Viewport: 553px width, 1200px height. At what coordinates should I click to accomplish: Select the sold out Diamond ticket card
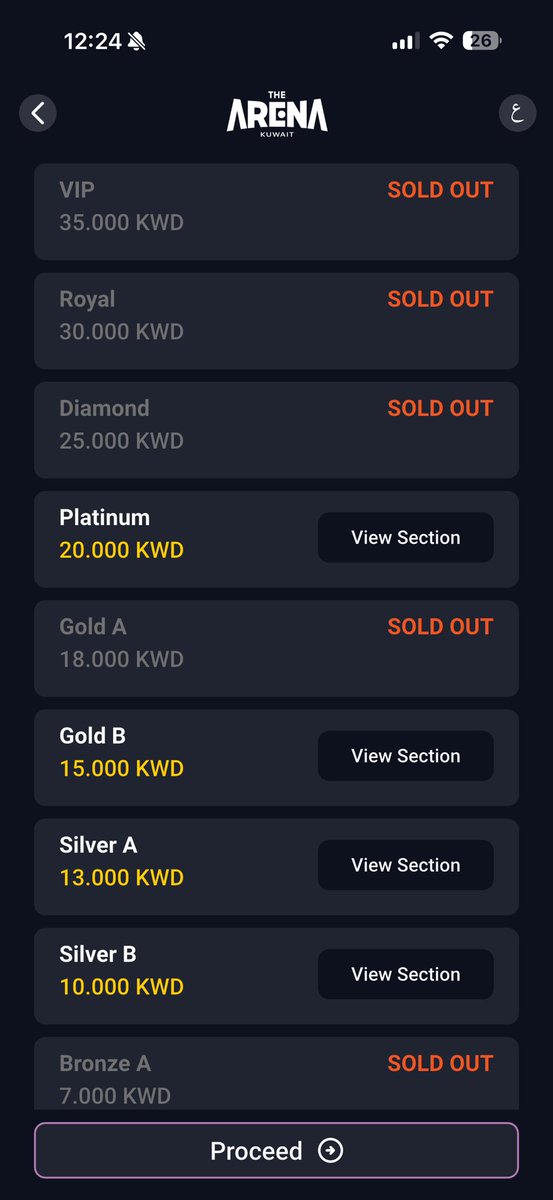pos(277,430)
